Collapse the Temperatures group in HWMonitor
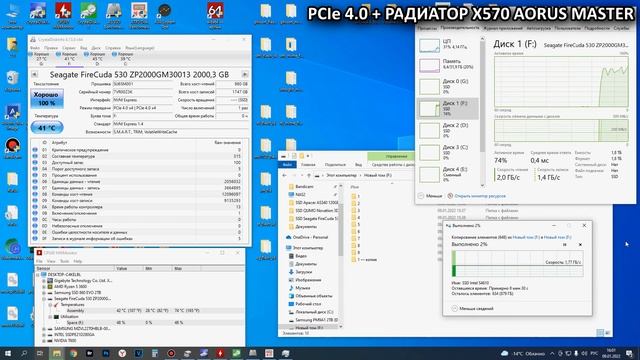This screenshot has width=640, height=360. 50,304
